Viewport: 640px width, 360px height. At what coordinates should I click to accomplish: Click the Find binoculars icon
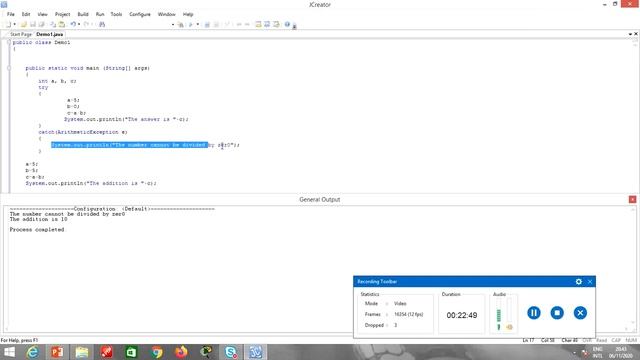point(102,24)
